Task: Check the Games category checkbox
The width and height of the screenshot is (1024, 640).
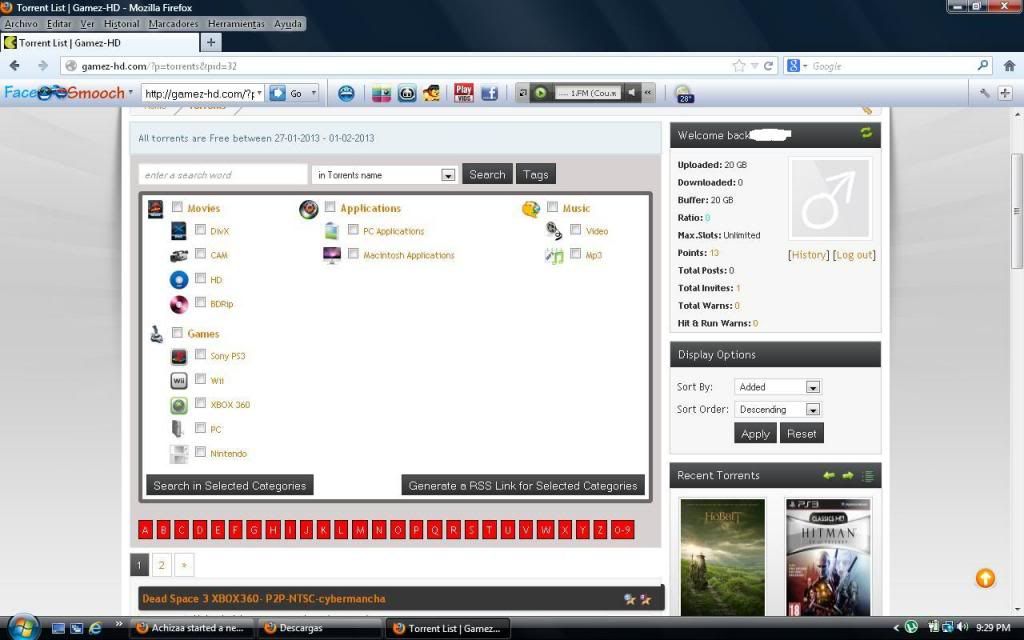Action: [177, 332]
